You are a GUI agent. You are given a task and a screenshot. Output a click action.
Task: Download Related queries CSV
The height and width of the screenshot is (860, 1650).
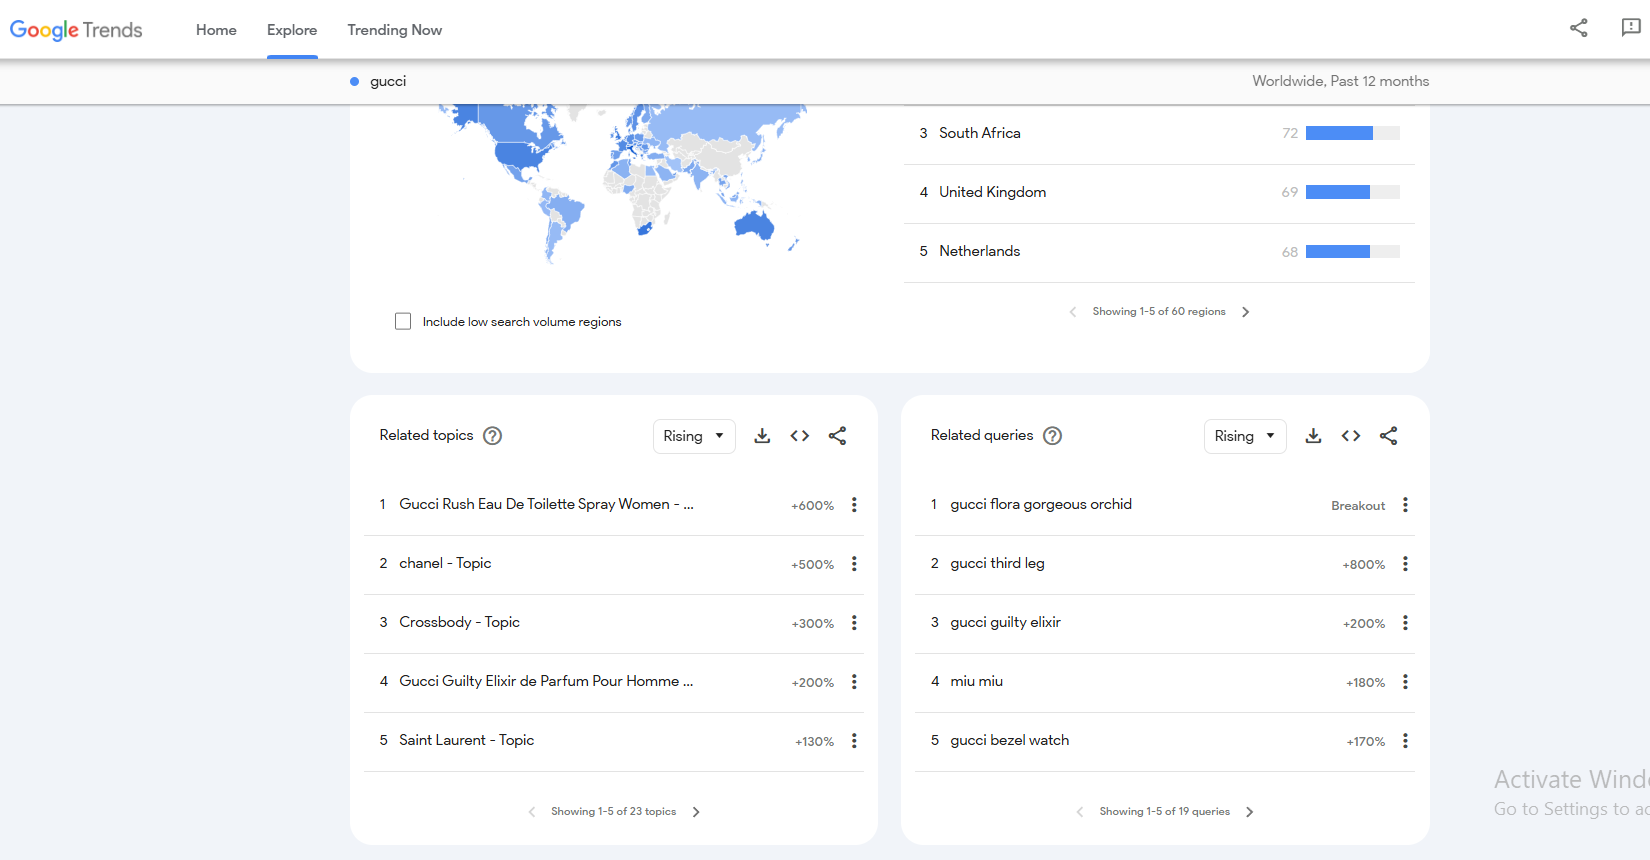(1313, 436)
